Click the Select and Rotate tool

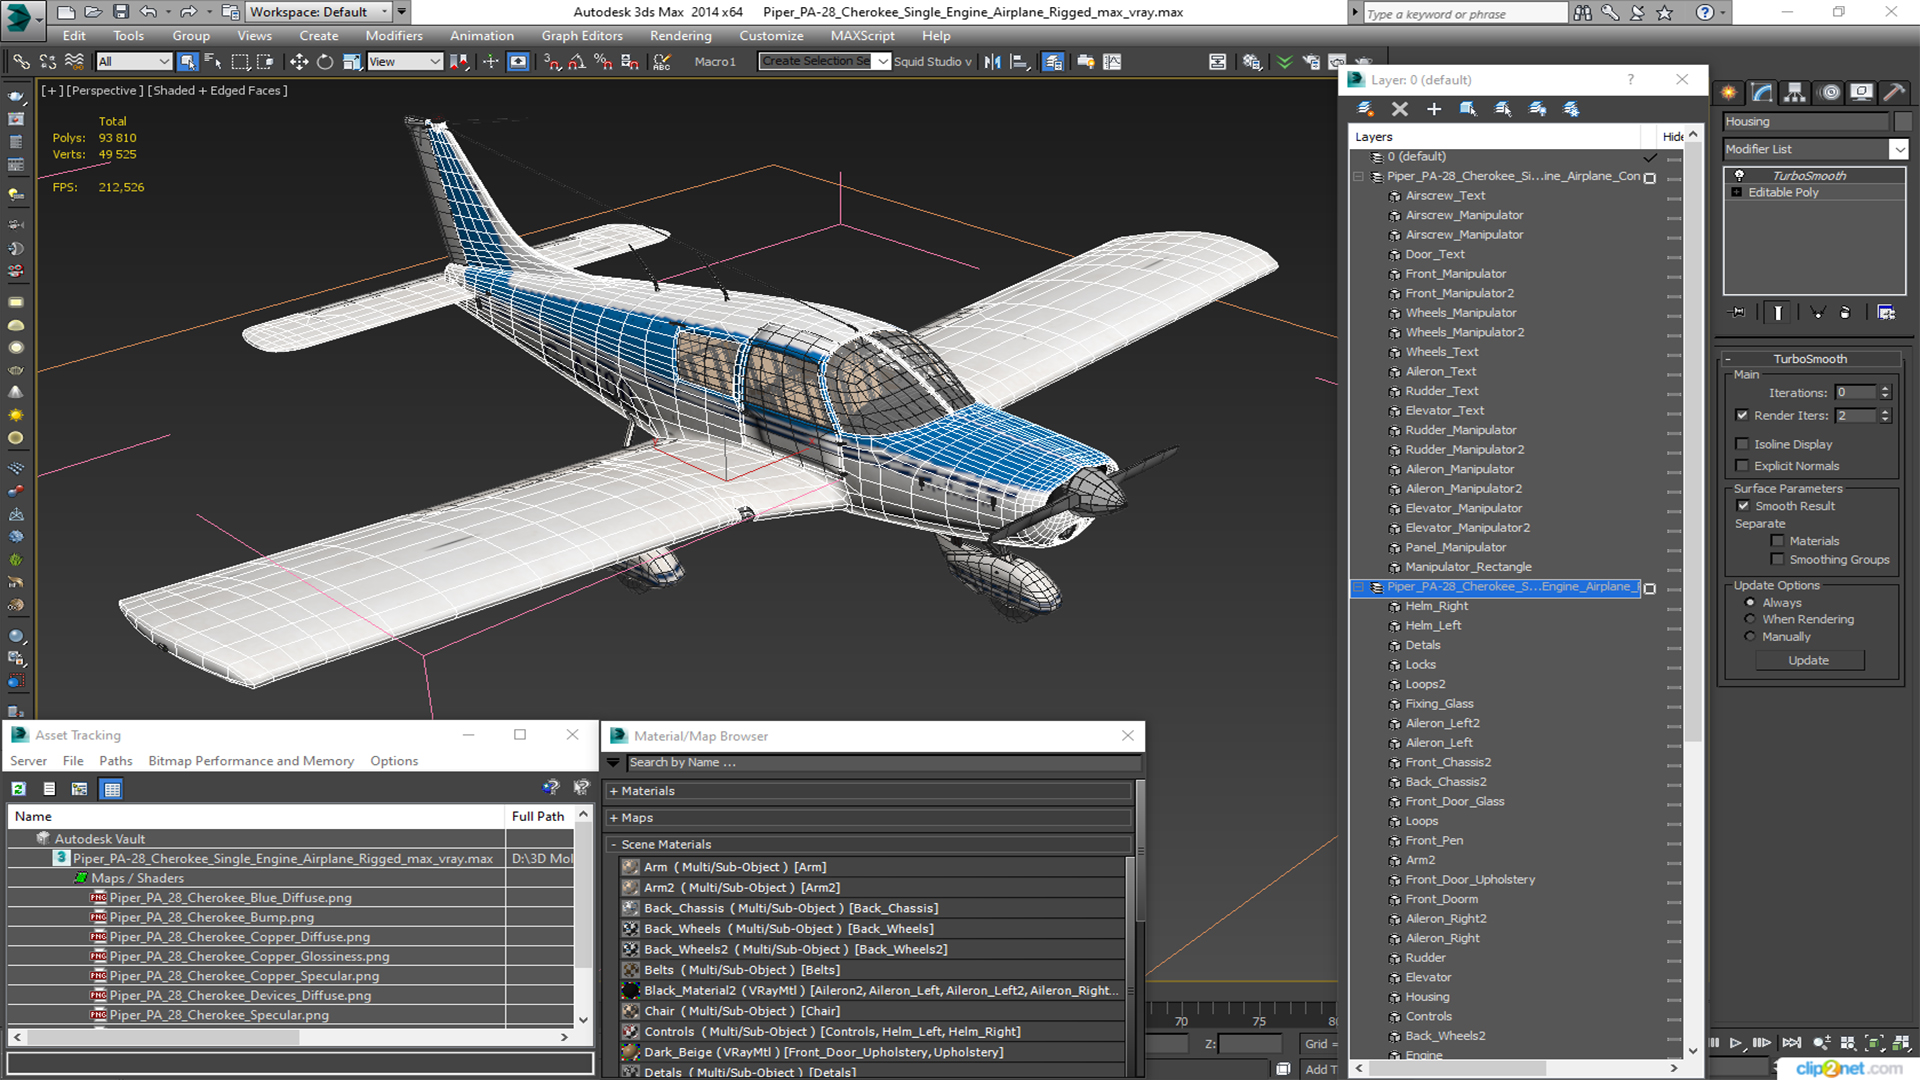(325, 62)
